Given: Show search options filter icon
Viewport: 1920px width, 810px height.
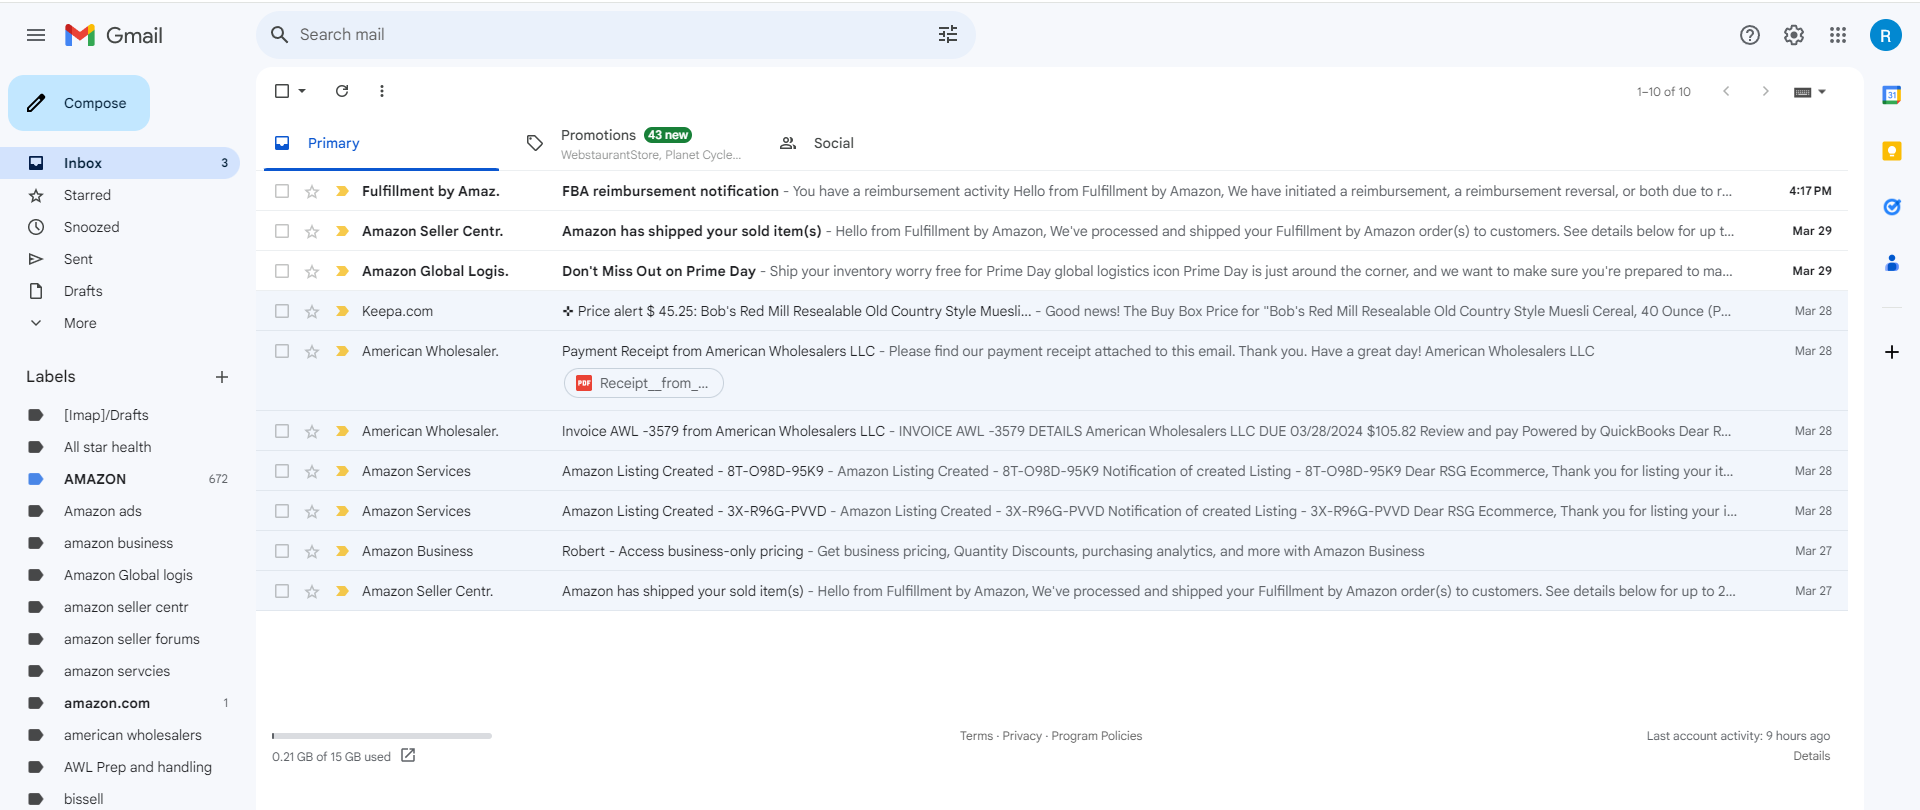Looking at the screenshot, I should pyautogui.click(x=948, y=35).
